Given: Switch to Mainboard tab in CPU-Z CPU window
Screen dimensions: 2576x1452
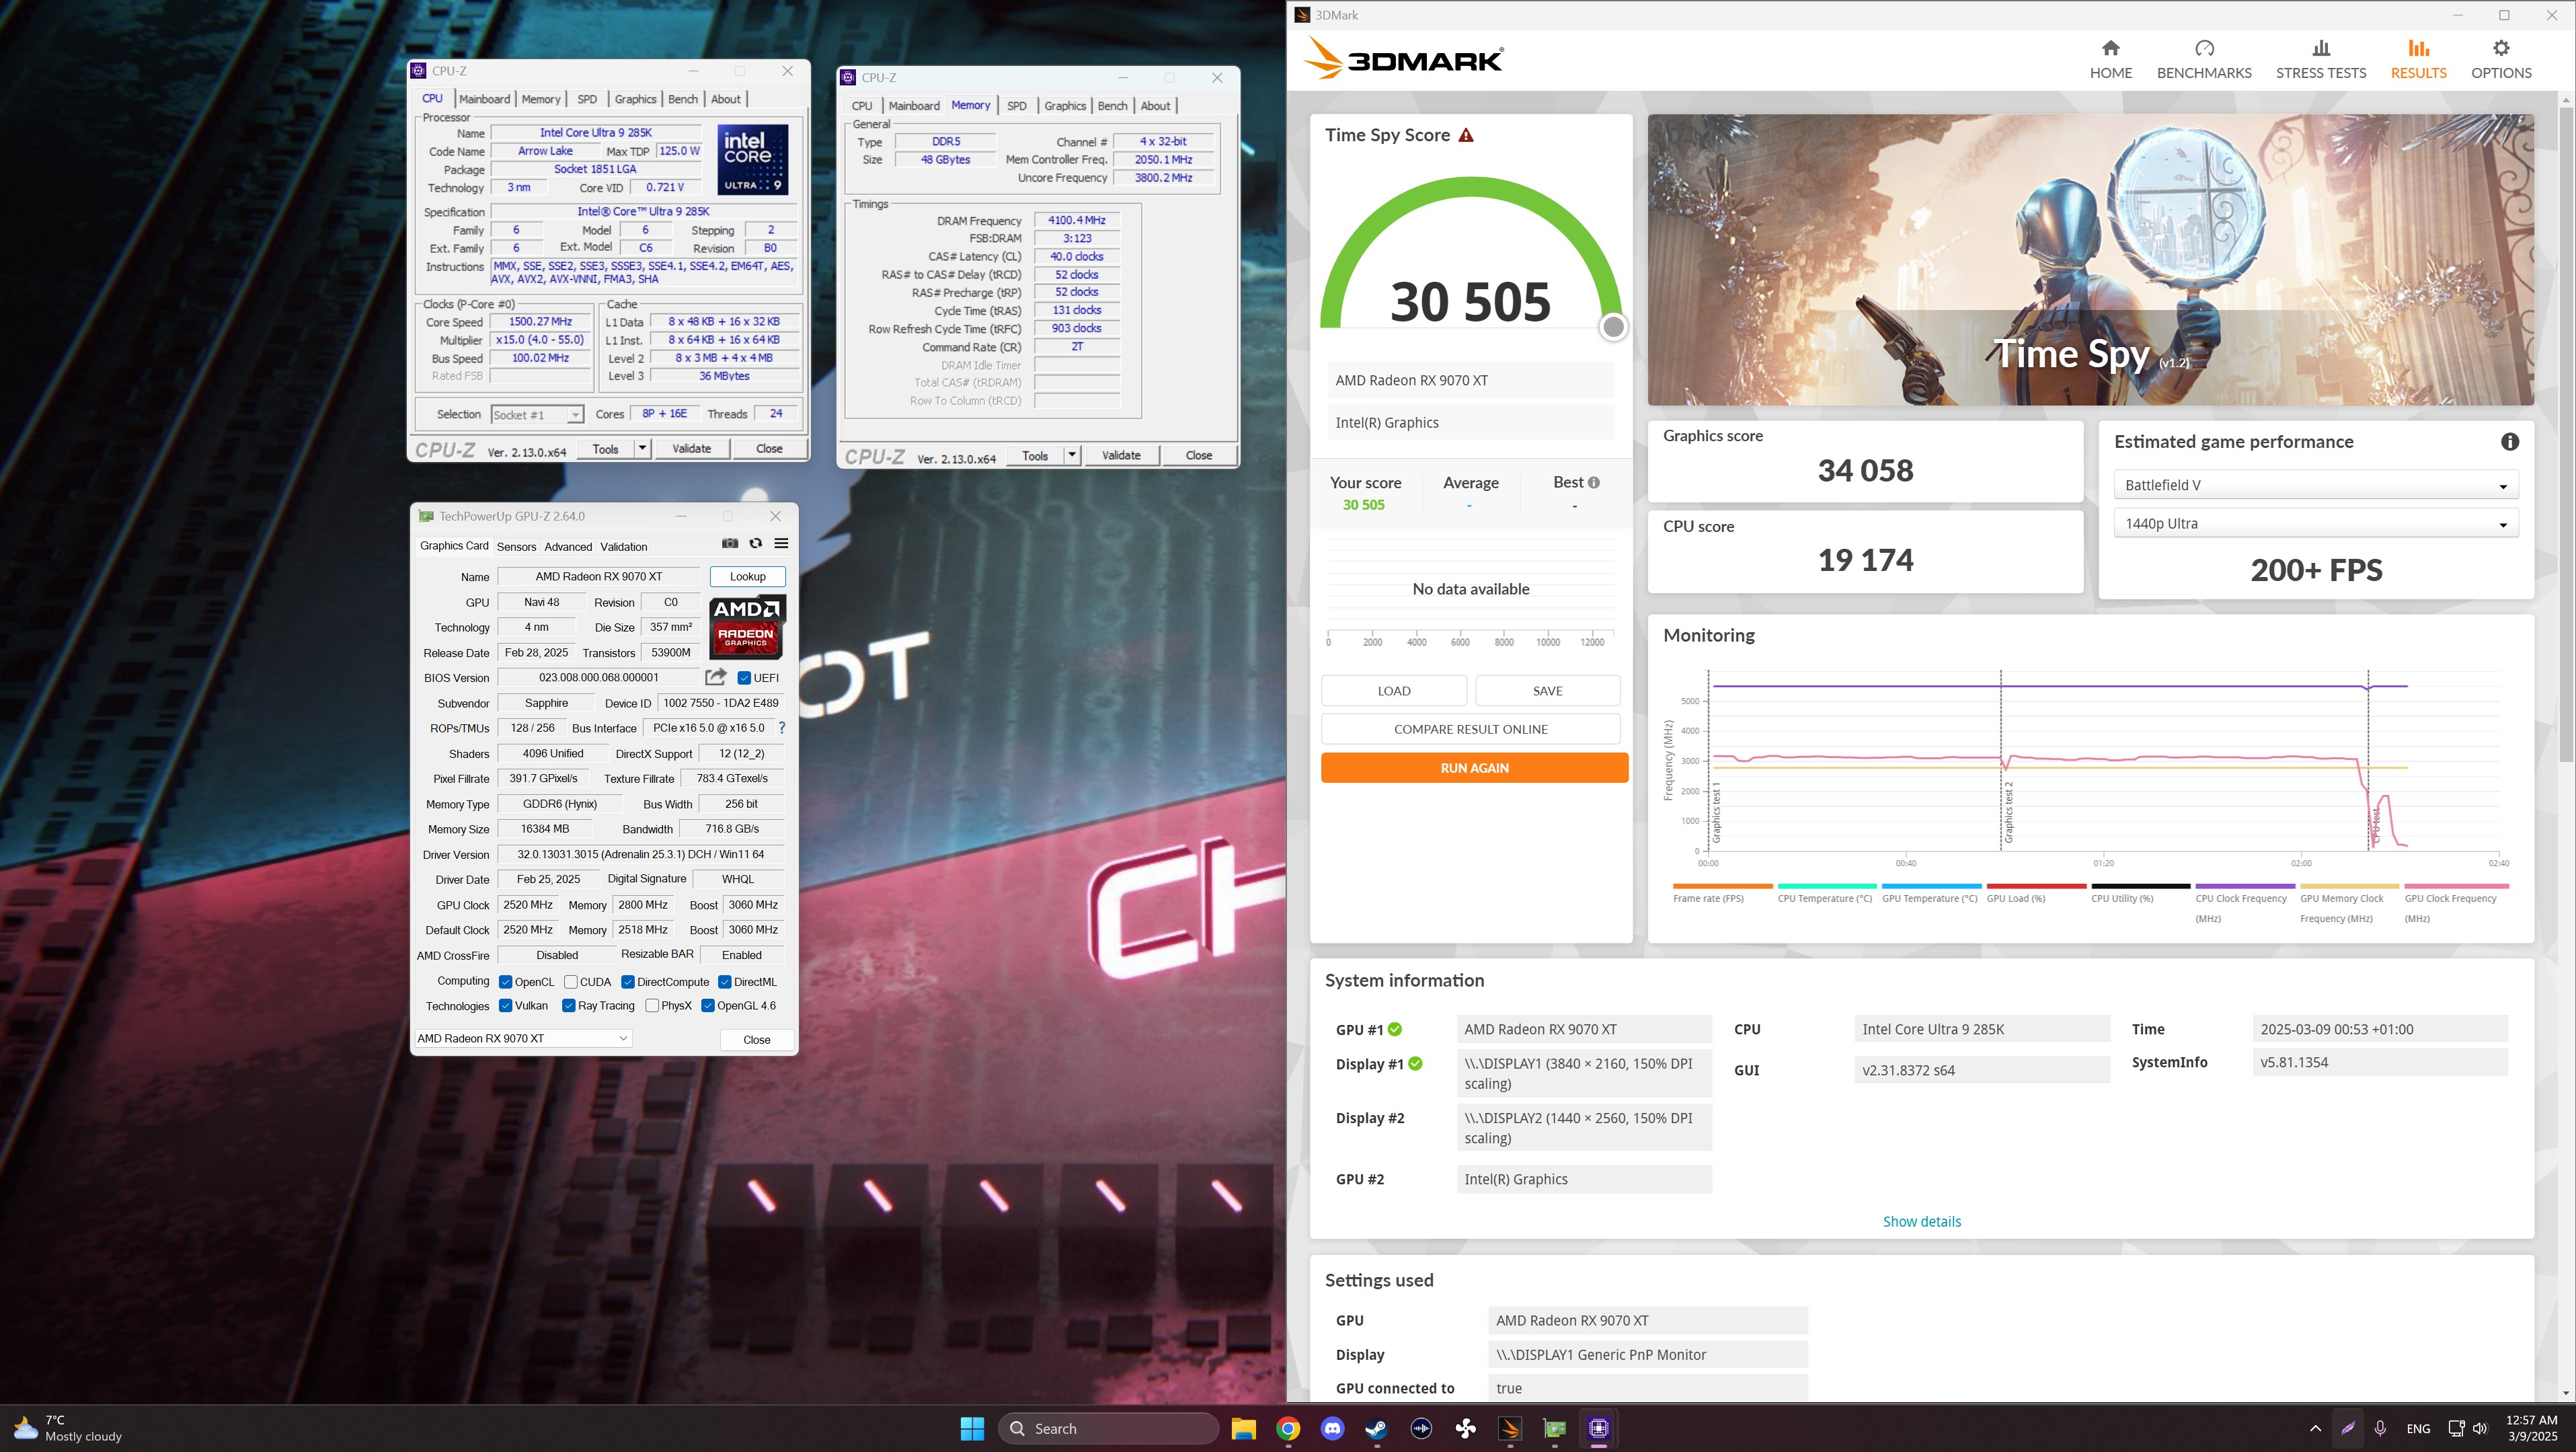Looking at the screenshot, I should click(x=484, y=99).
